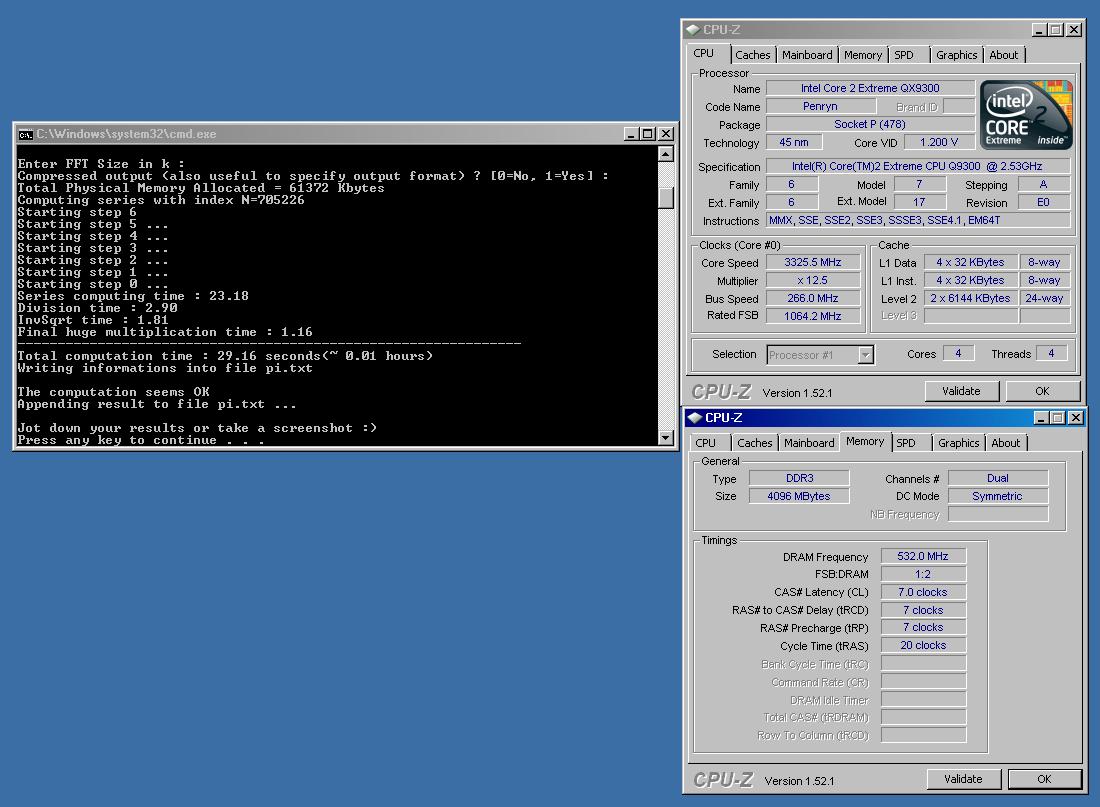Minimize the lower CPU-Z window
The image size is (1100, 807).
tap(1042, 418)
